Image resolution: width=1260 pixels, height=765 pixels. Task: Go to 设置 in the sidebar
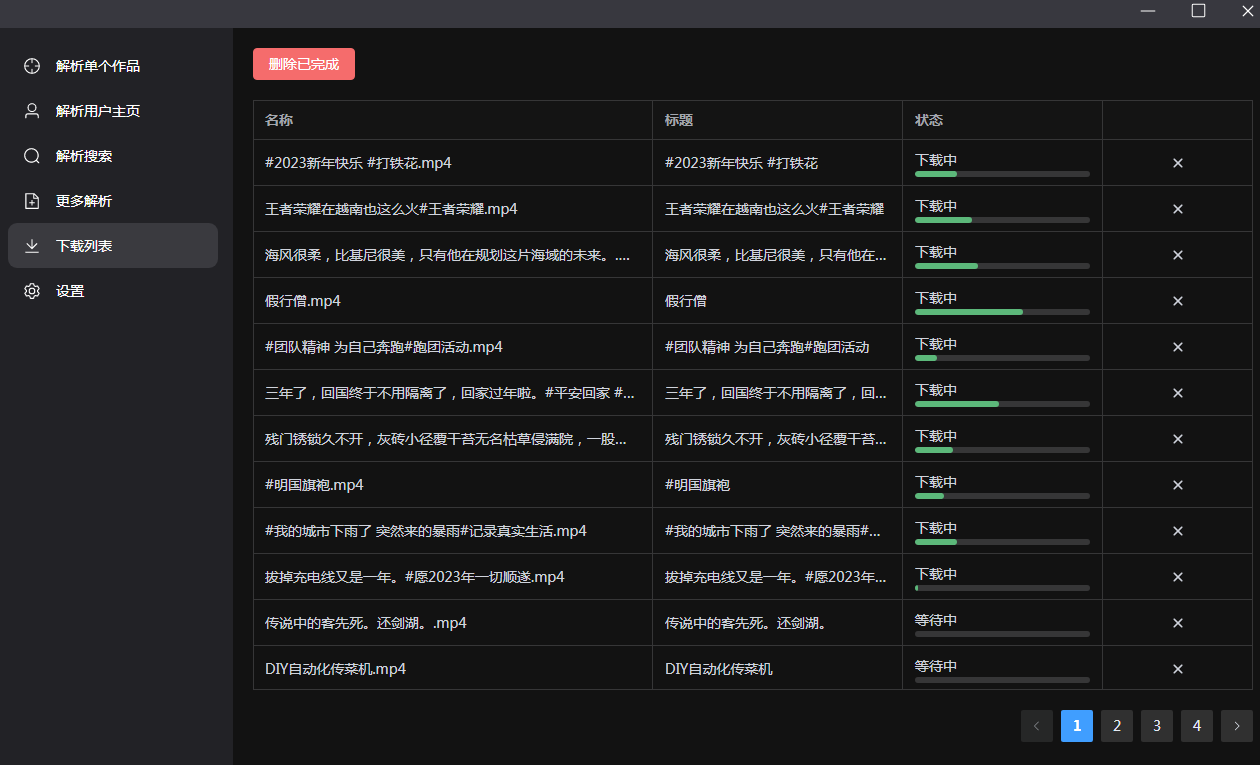113,291
